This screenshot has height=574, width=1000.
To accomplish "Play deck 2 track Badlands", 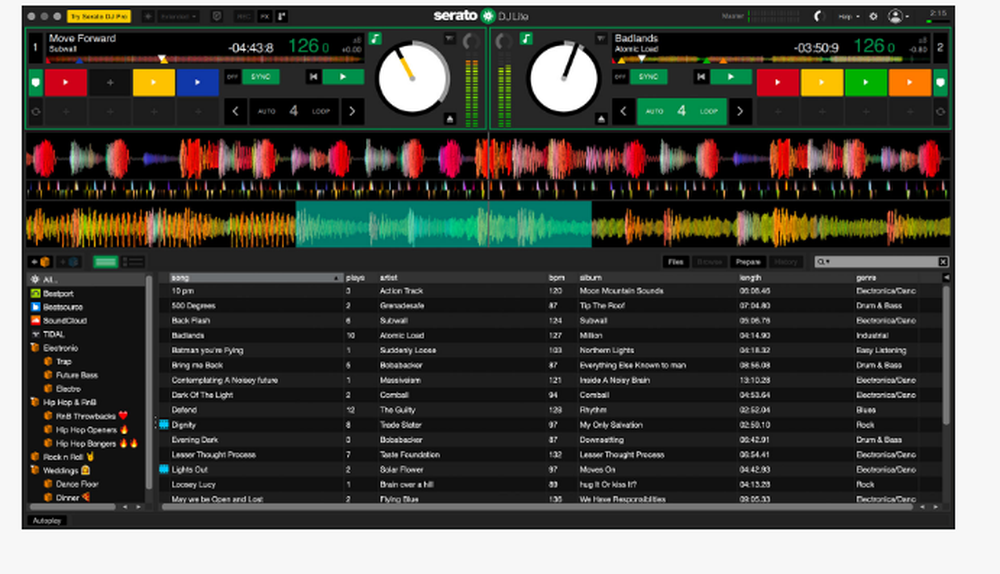I will click(x=731, y=77).
